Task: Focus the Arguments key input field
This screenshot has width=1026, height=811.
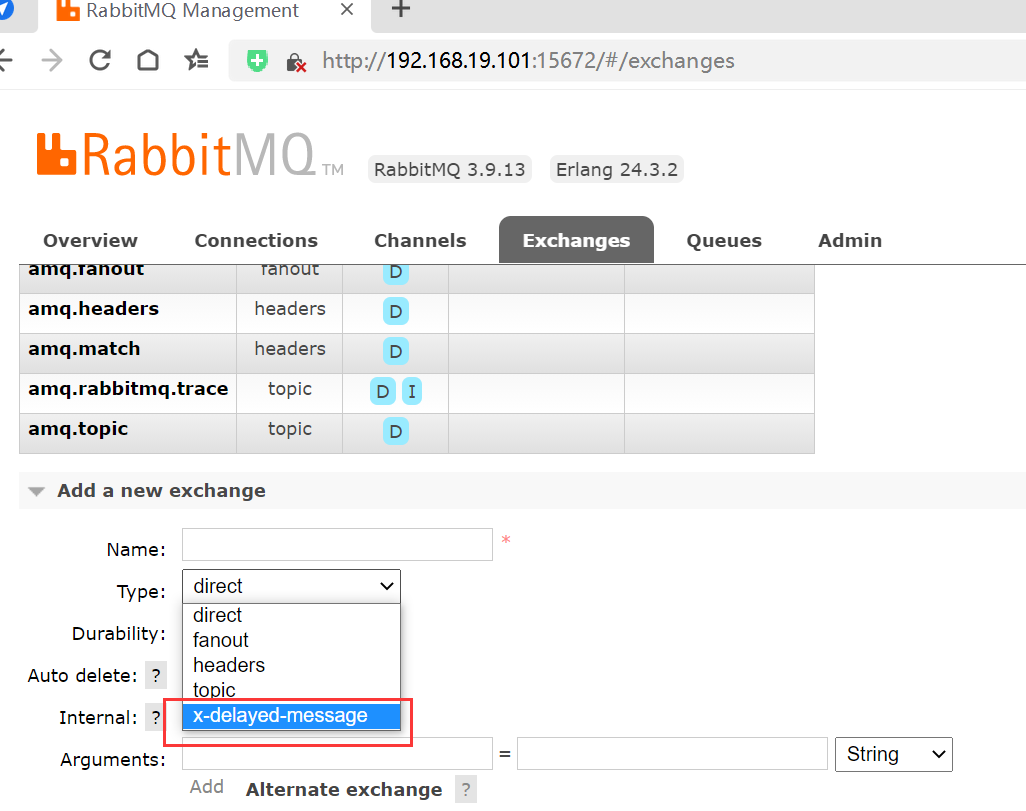Action: click(337, 754)
